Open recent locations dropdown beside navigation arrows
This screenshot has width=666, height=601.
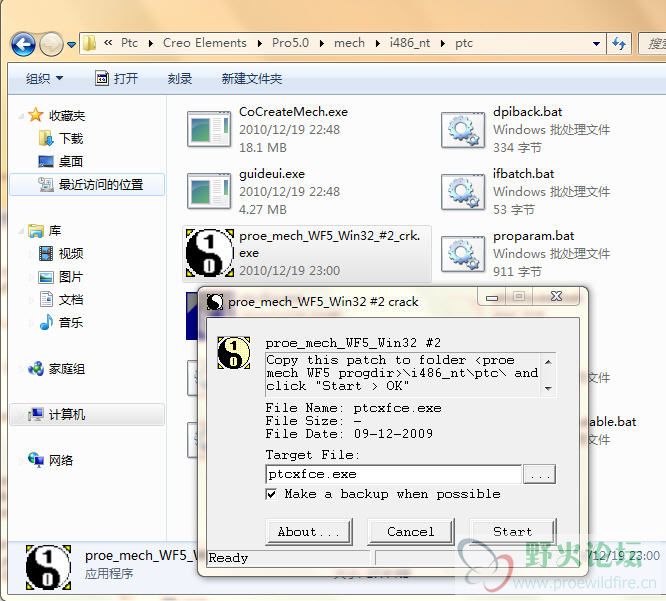[72, 44]
